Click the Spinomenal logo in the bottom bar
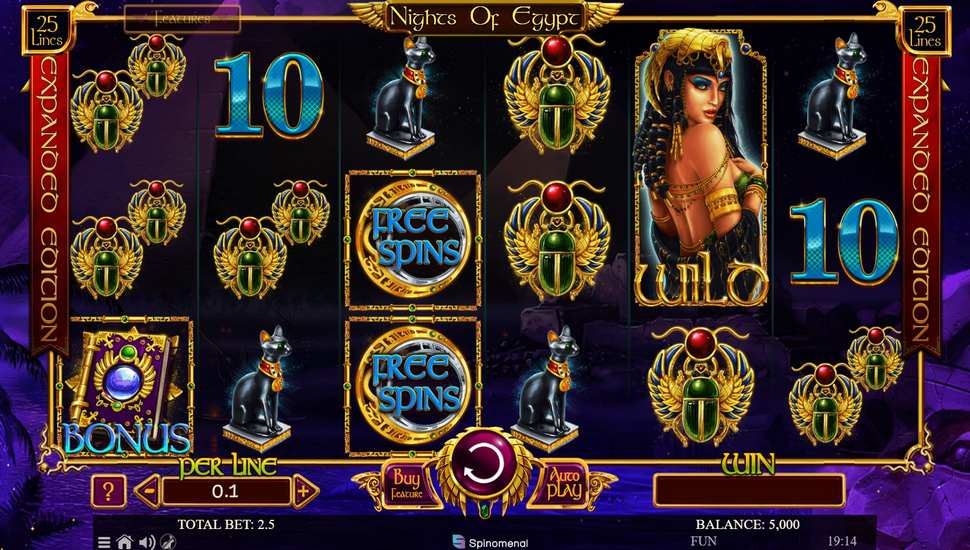Screen dimensions: 970x550 tap(490, 543)
